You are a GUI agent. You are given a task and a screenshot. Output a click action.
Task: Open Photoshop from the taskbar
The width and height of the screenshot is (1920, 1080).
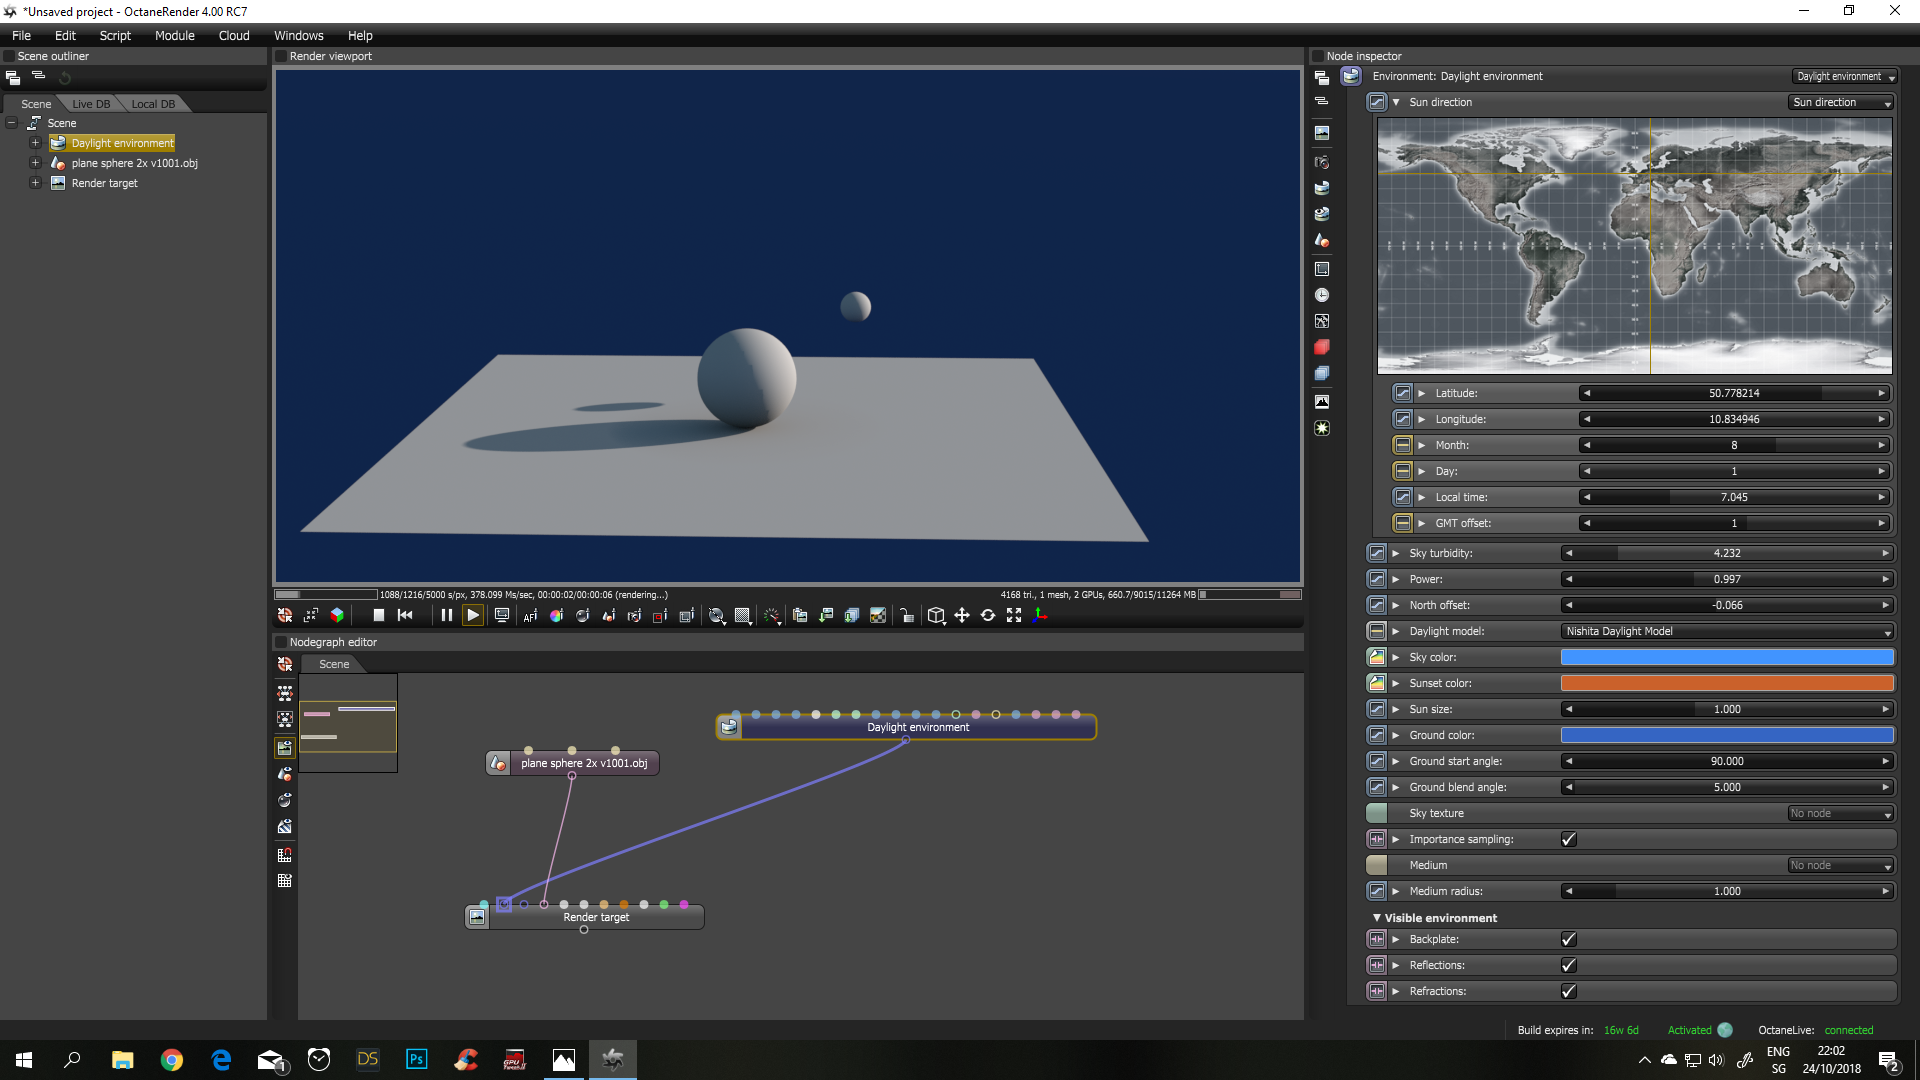click(417, 1059)
